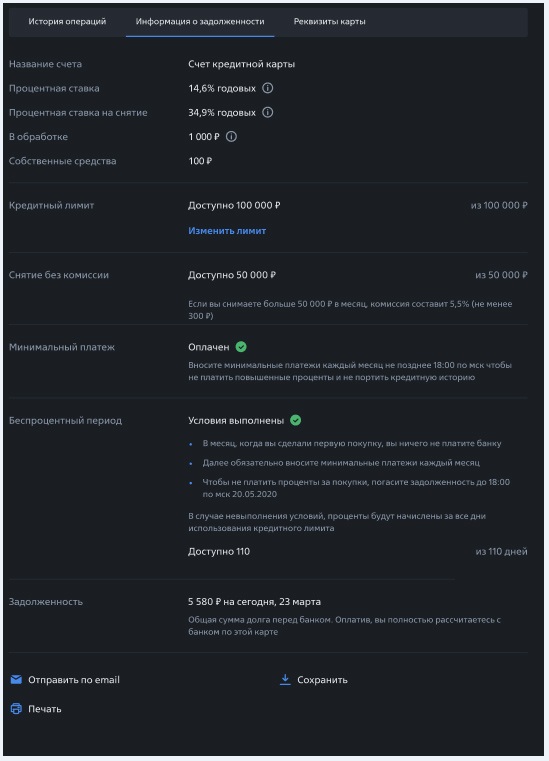The image size is (549, 761).
Task: Click the download arrow icon
Action: coord(285,679)
